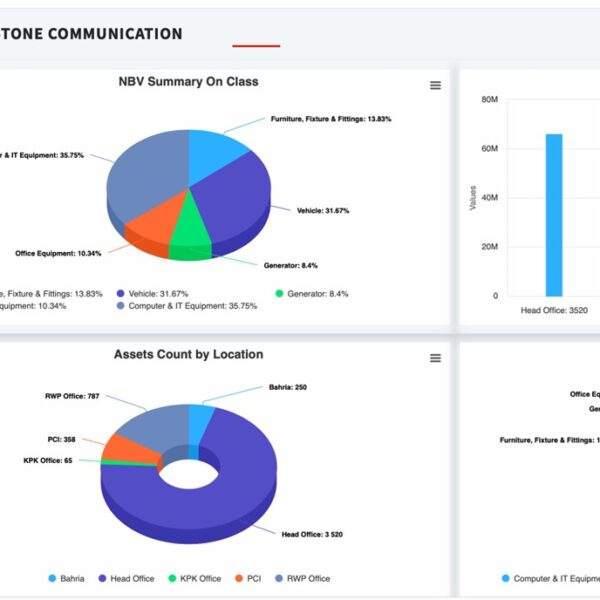Toggle PCI legend item under donut chart
Image resolution: width=600 pixels, height=600 pixels.
[x=251, y=578]
